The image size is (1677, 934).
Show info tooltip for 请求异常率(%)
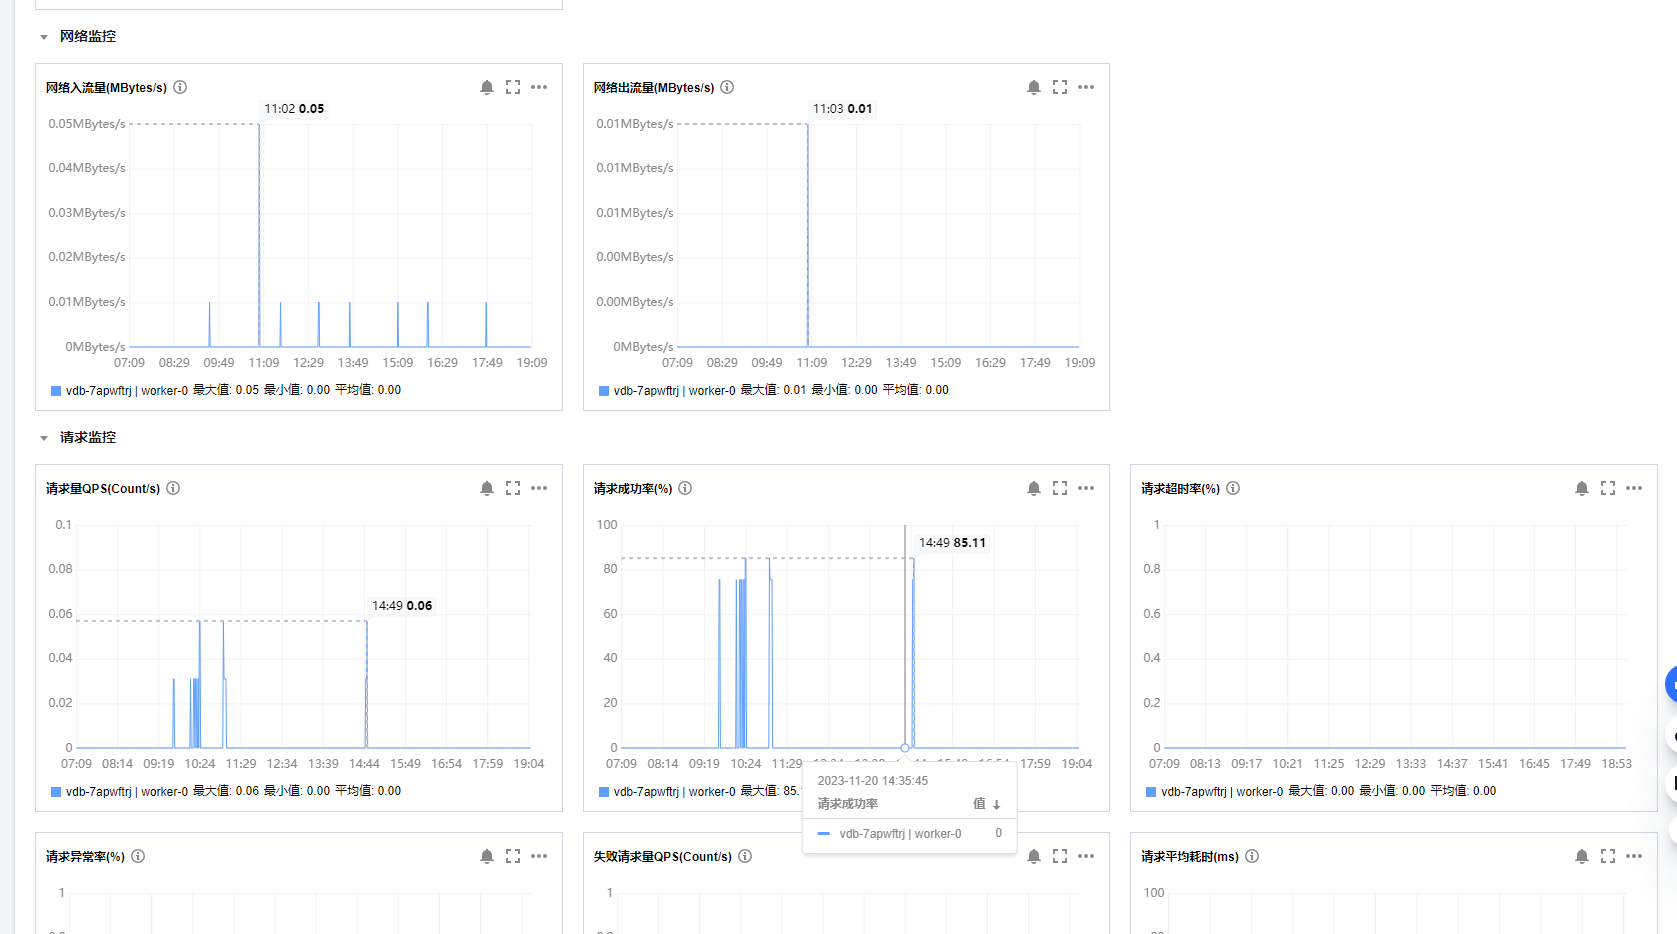coord(138,856)
